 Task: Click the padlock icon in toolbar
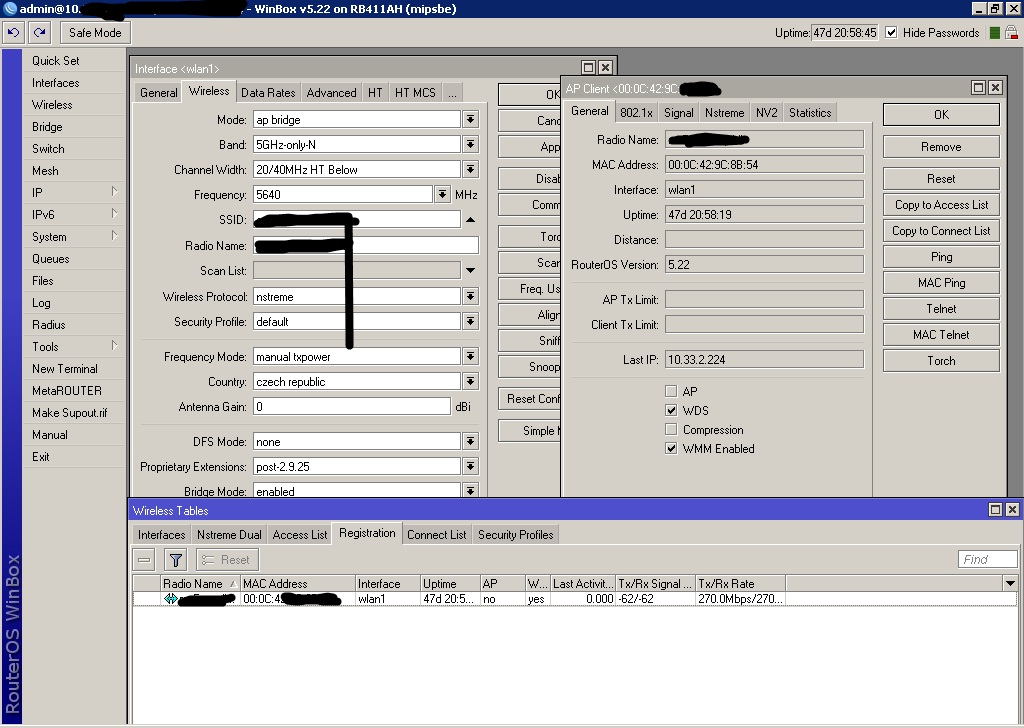(1011, 33)
